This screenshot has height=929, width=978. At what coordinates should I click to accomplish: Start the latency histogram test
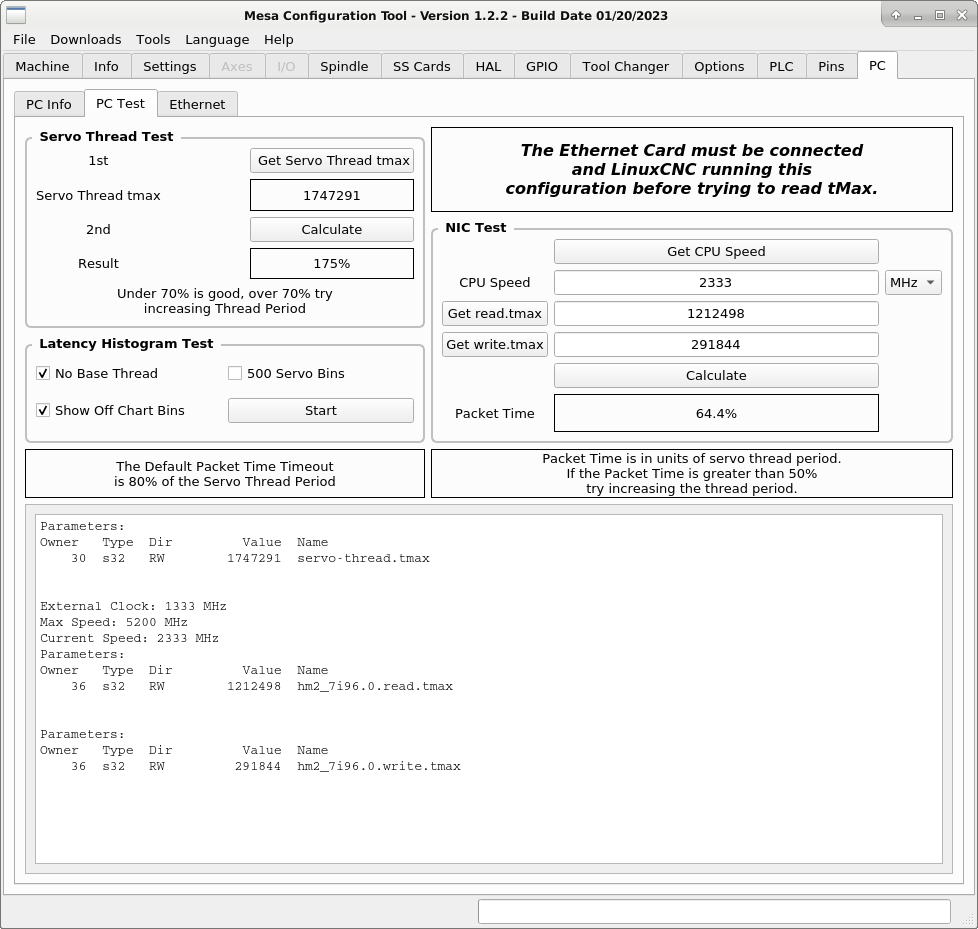point(321,410)
